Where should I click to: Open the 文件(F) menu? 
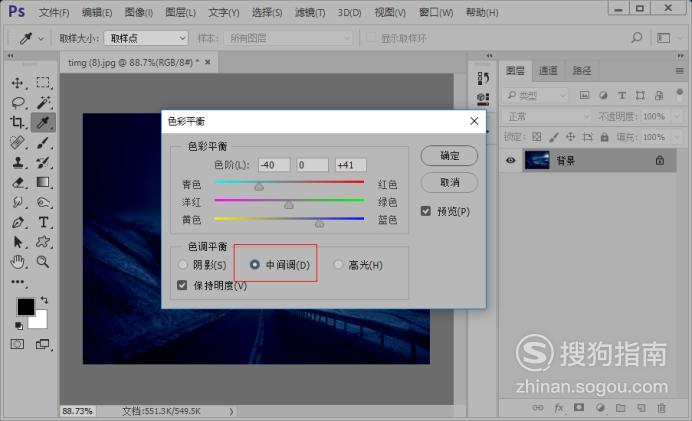(54, 12)
